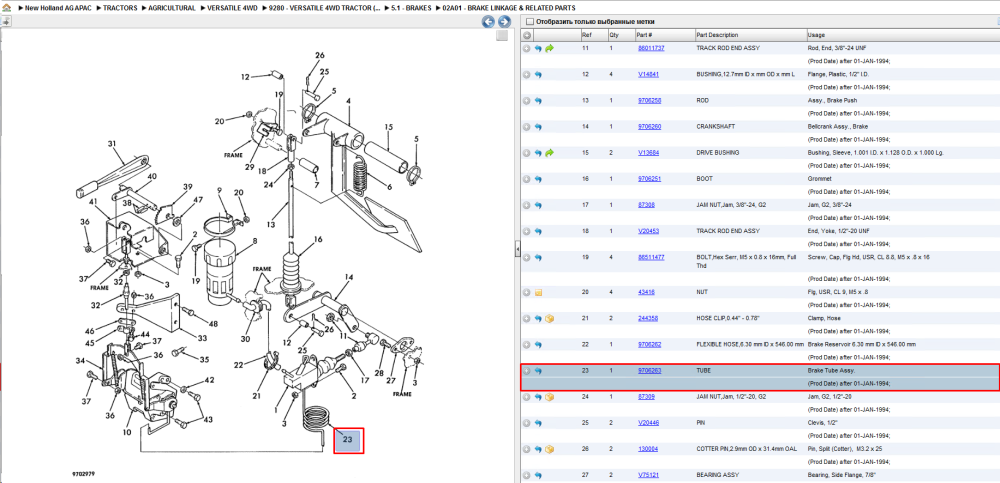
Task: Open VERSATILE 4WD breadcrumb level
Action: pyautogui.click(x=232, y=8)
